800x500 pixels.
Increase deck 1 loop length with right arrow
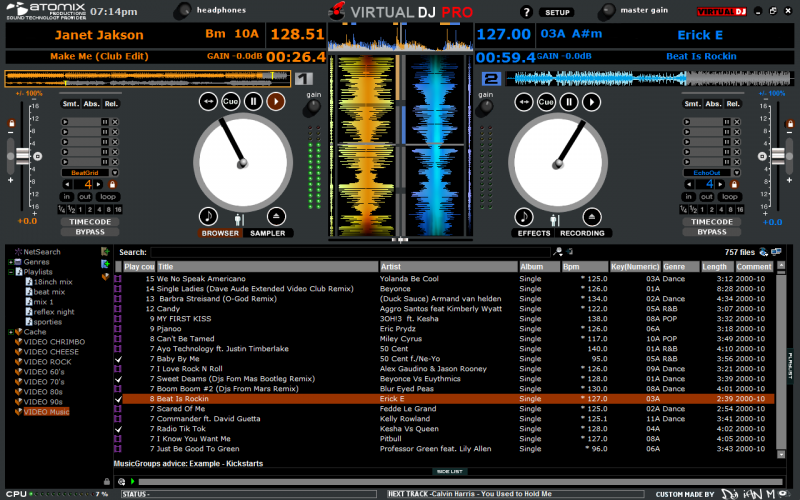pyautogui.click(x=98, y=184)
